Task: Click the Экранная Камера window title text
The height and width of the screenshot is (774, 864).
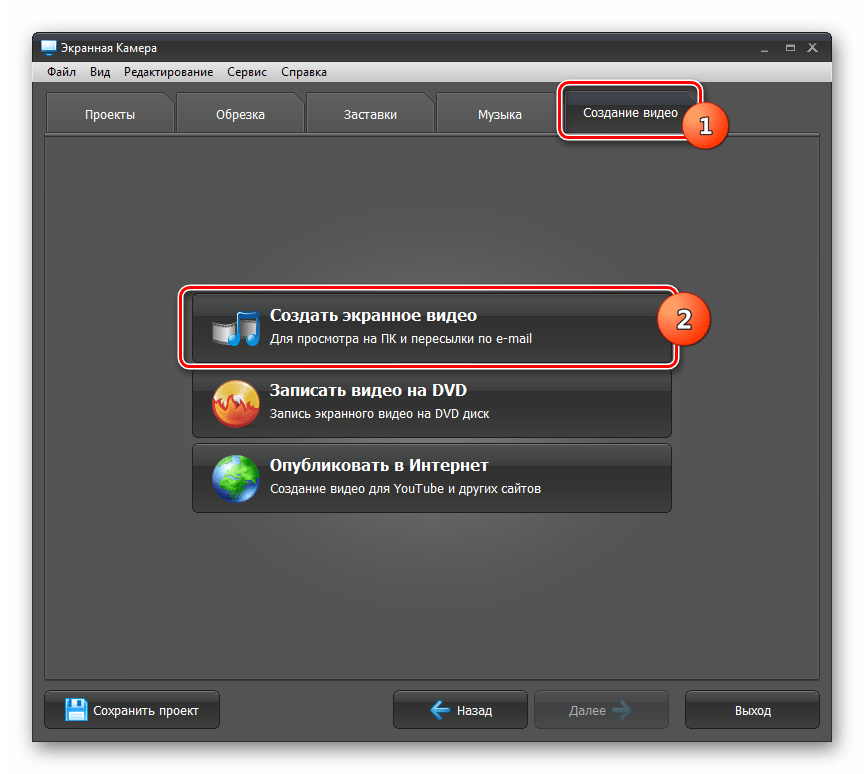Action: [109, 48]
